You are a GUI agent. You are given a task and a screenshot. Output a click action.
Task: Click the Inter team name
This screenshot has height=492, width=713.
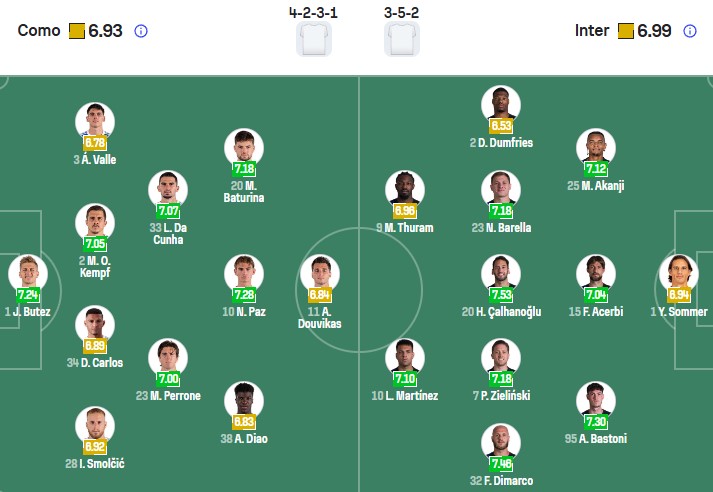tap(592, 31)
